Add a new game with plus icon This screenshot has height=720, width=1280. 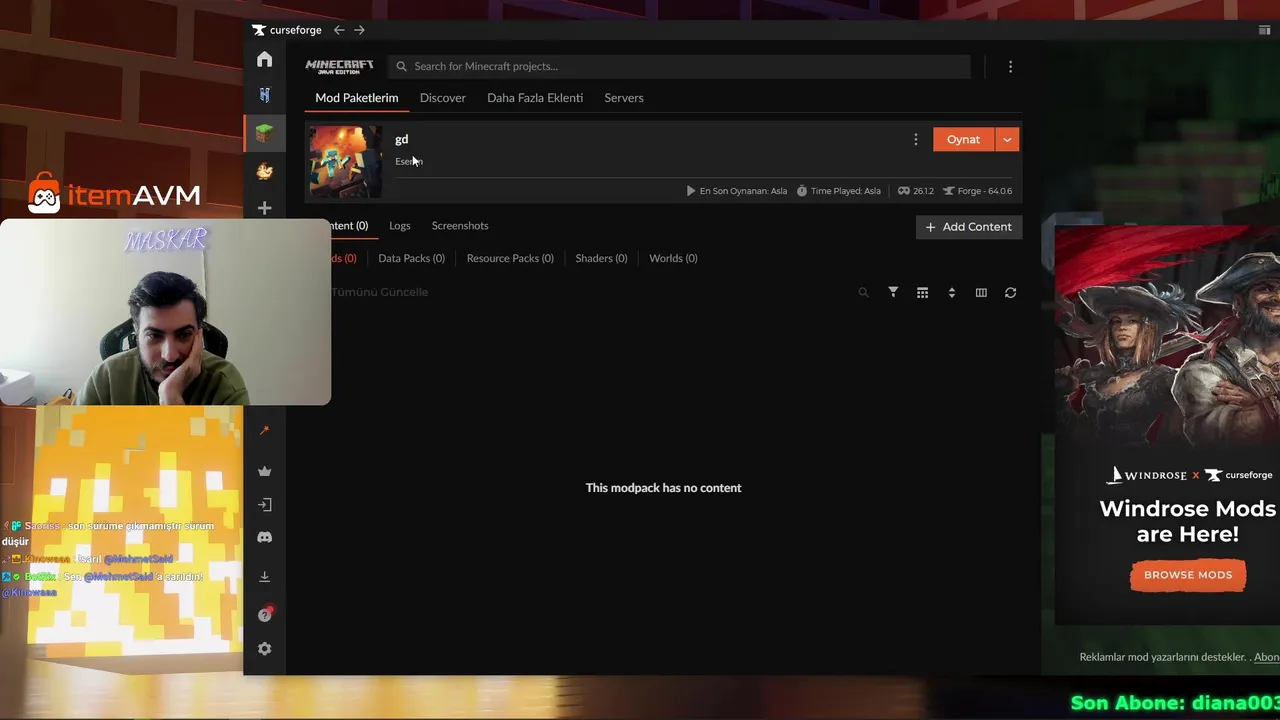point(264,208)
